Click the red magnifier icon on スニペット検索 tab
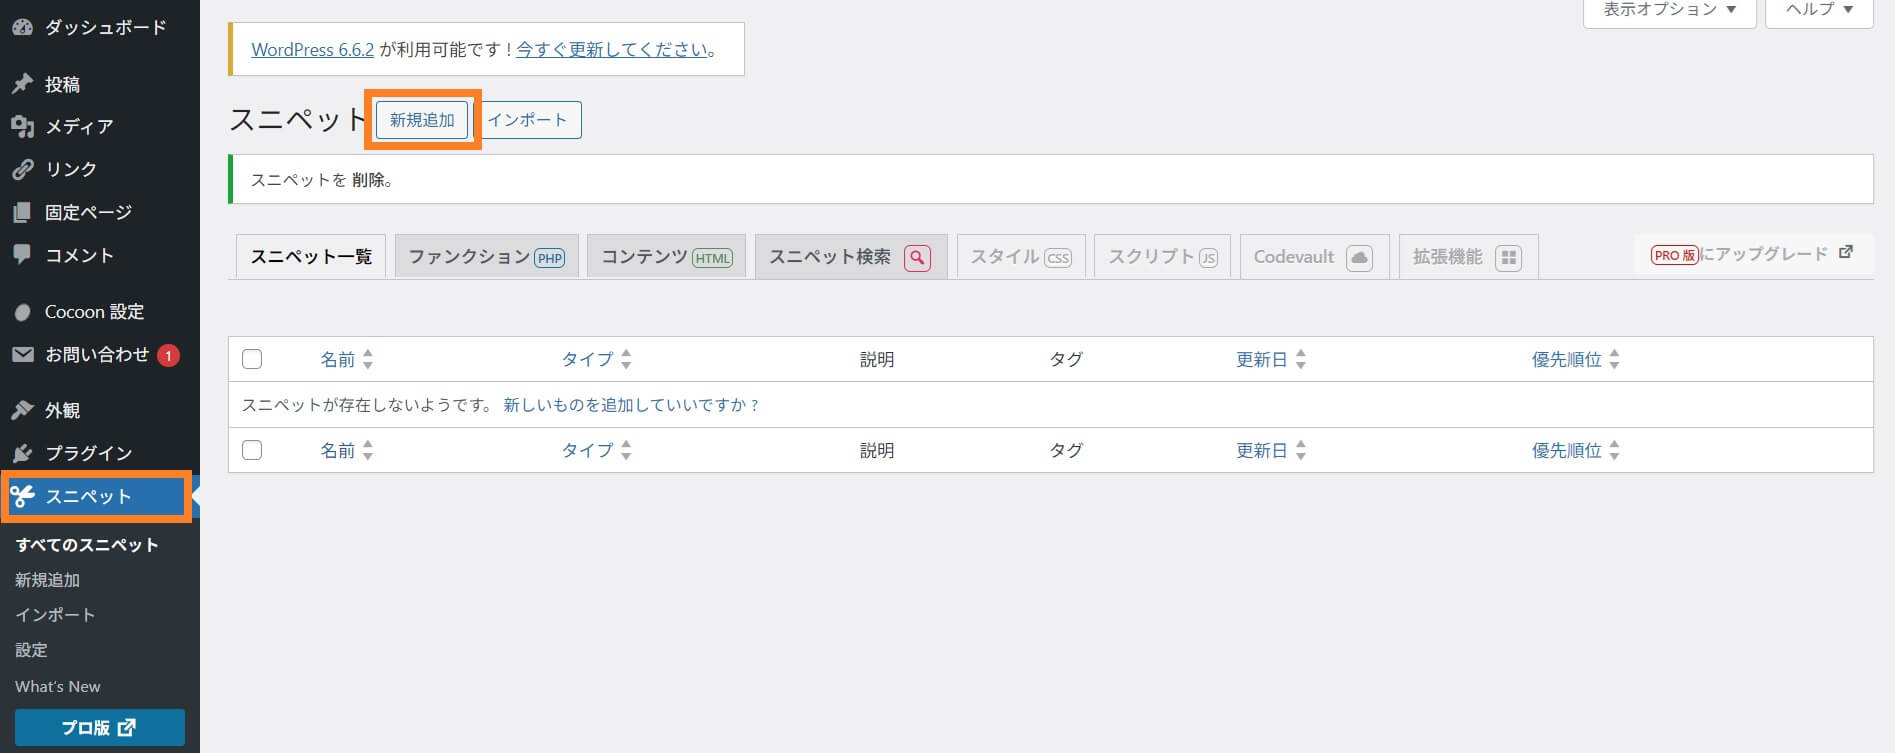The height and width of the screenshot is (753, 1895). point(917,258)
